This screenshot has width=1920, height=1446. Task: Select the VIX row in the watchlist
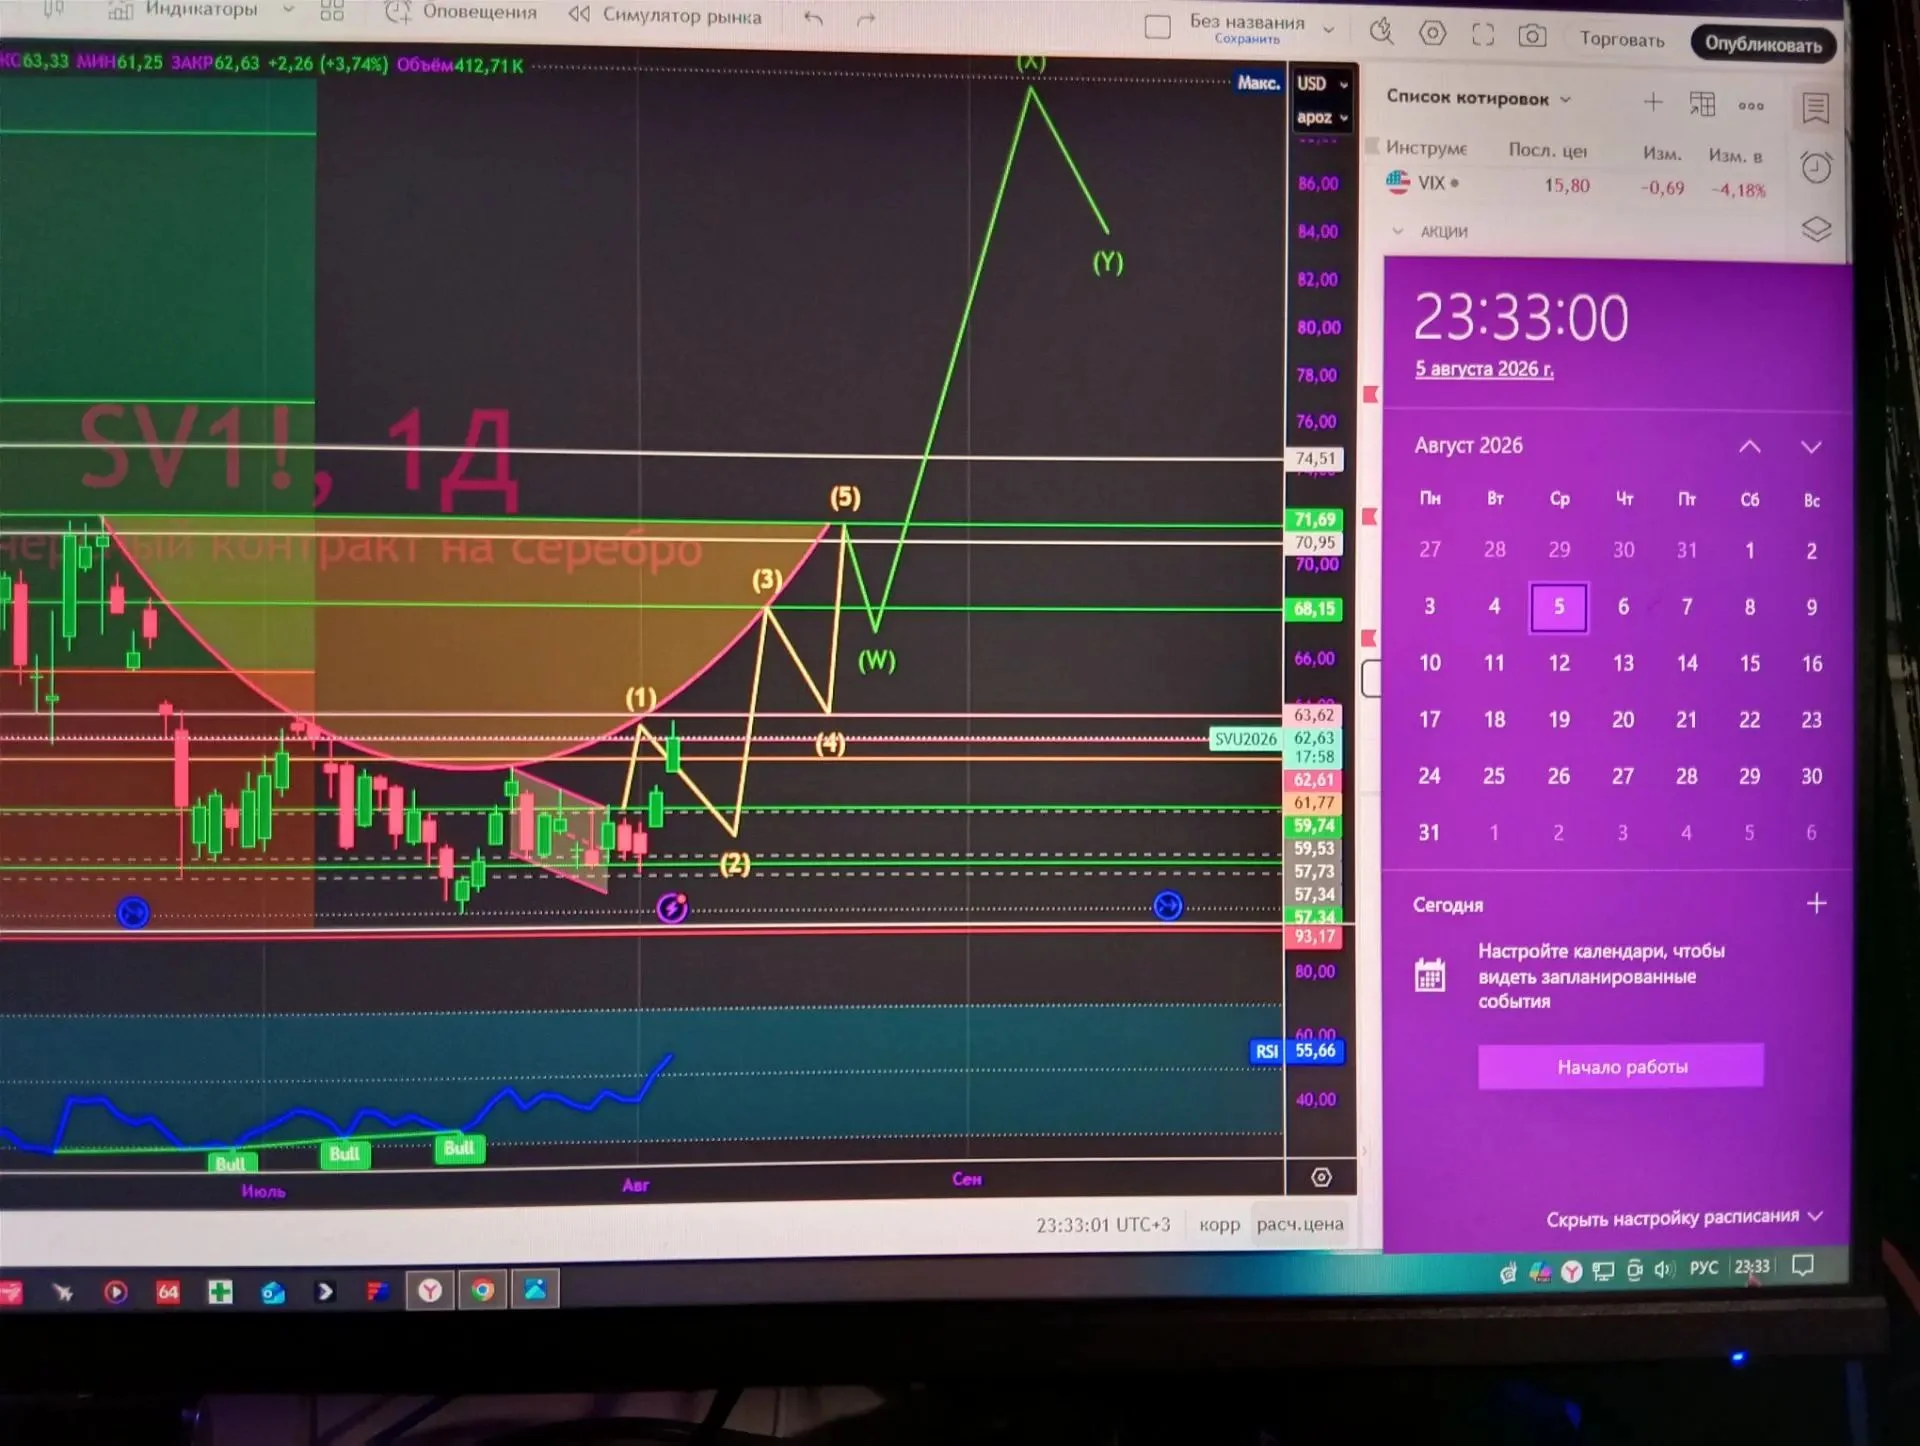pyautogui.click(x=1578, y=185)
